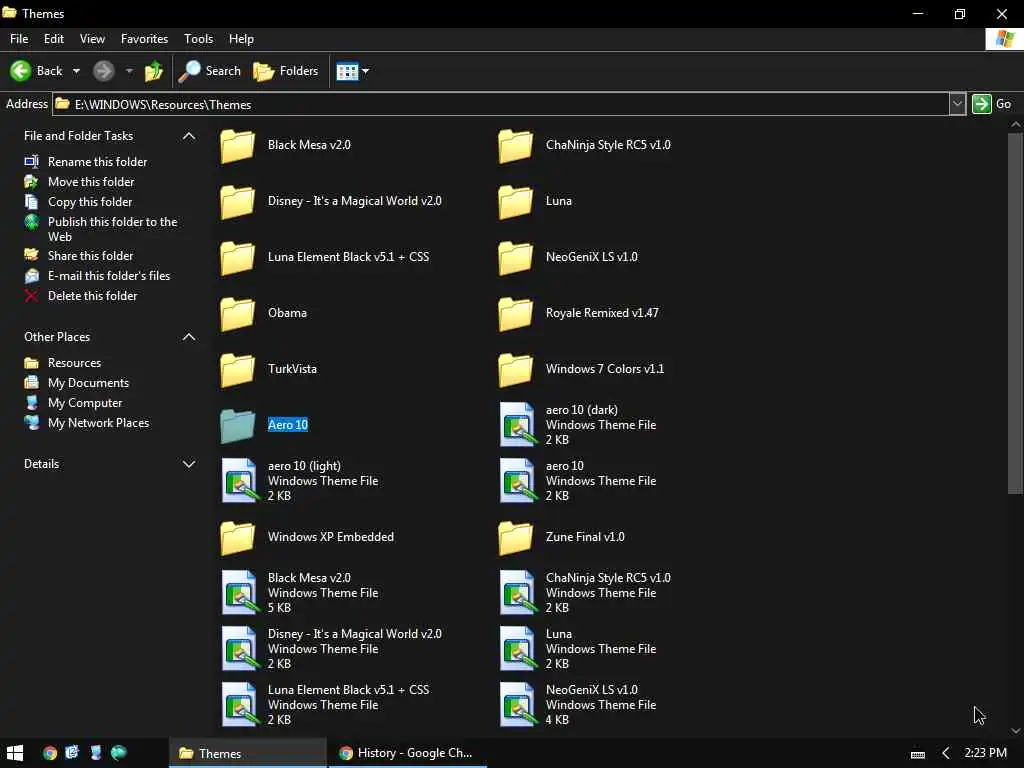The image size is (1024, 768).
Task: Collapse the File and Folder Tasks section
Action: coord(189,136)
